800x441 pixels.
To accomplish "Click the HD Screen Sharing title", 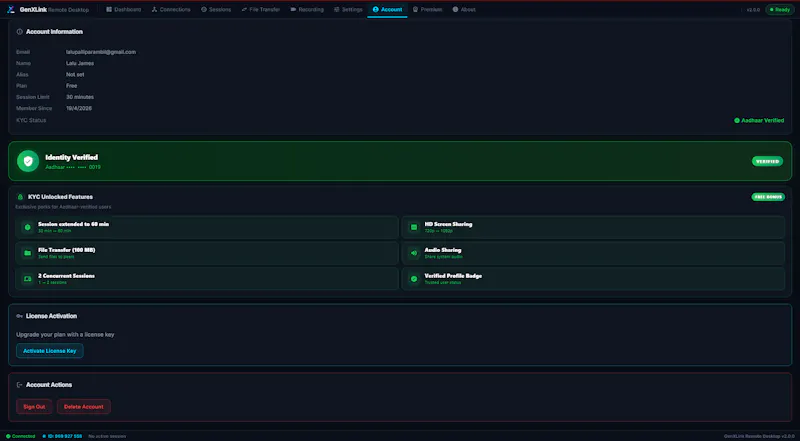I will (448, 224).
